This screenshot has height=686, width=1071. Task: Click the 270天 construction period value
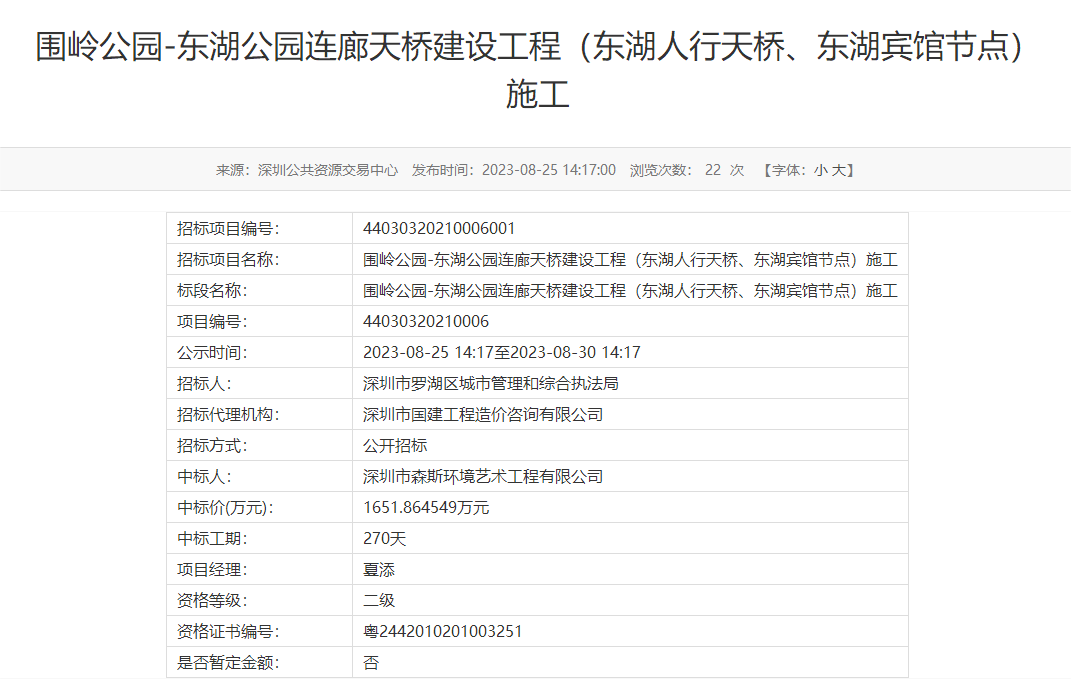coord(385,539)
